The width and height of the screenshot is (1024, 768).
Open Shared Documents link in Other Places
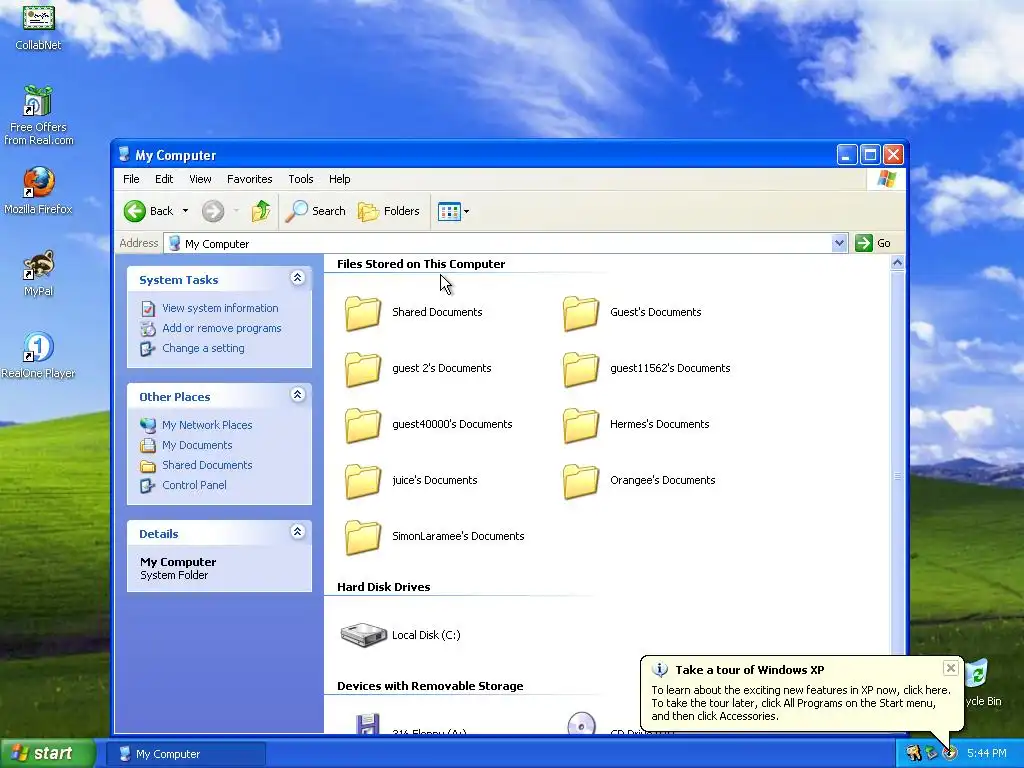tap(207, 465)
